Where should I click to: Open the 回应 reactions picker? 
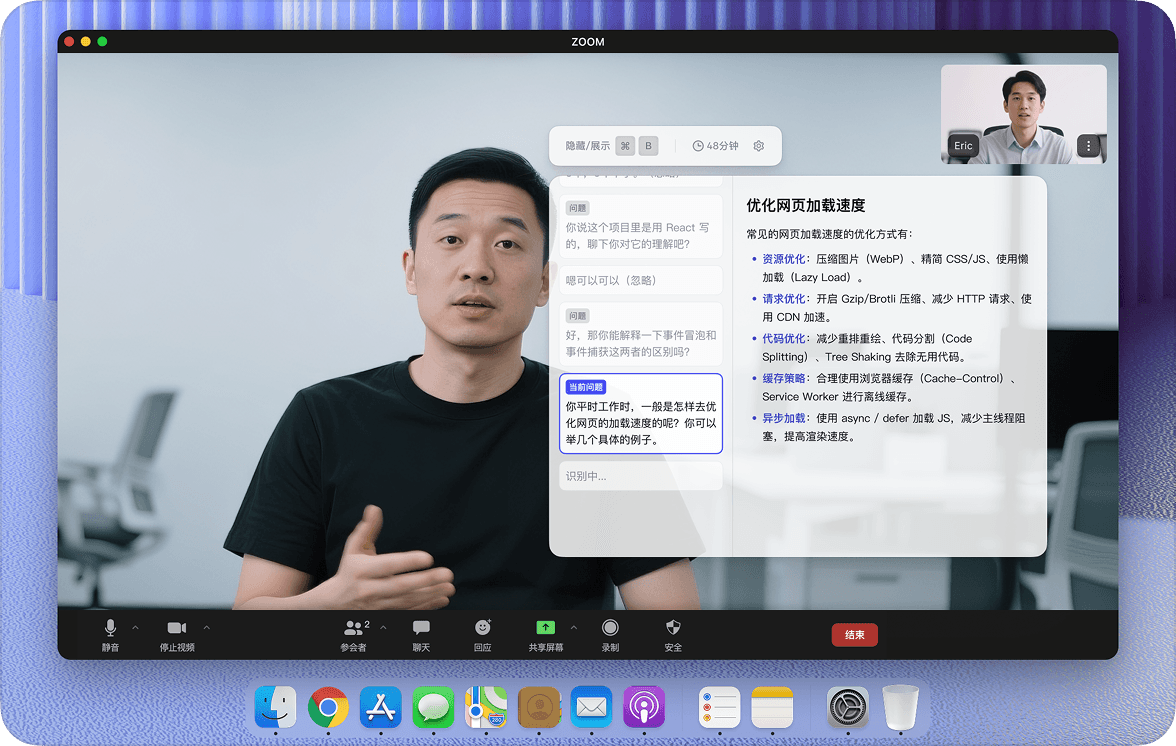pyautogui.click(x=484, y=634)
